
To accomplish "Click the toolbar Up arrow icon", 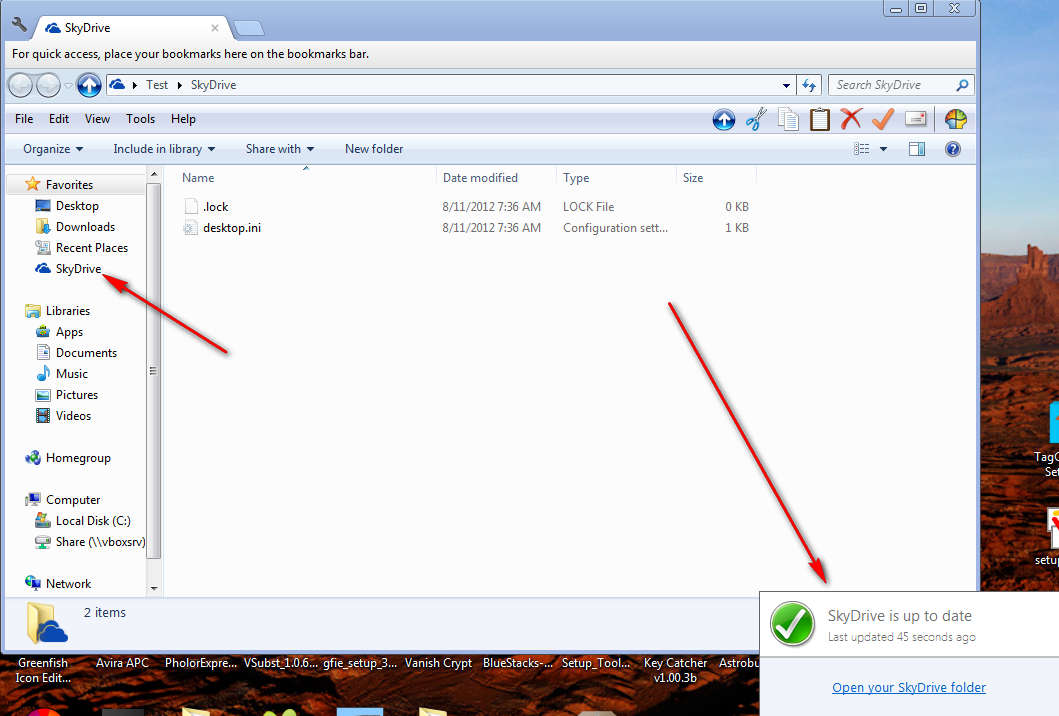I will [x=724, y=120].
